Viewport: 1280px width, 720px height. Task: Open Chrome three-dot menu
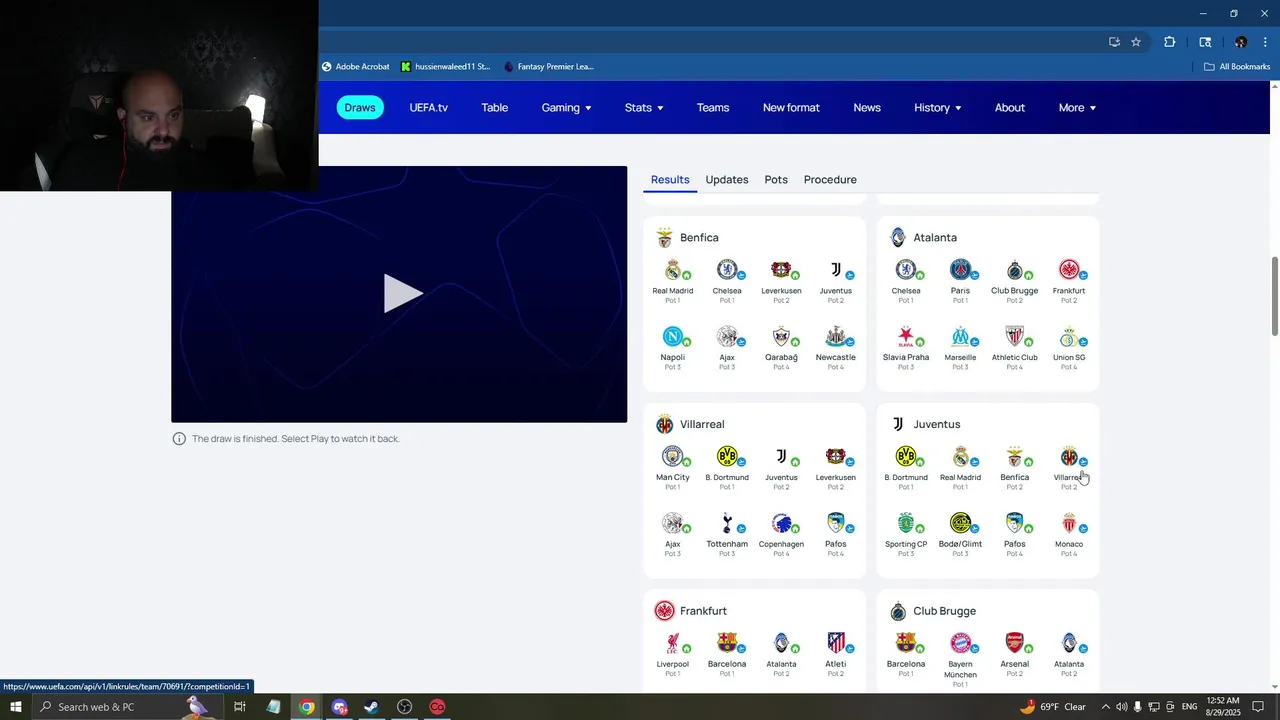pyautogui.click(x=1265, y=42)
